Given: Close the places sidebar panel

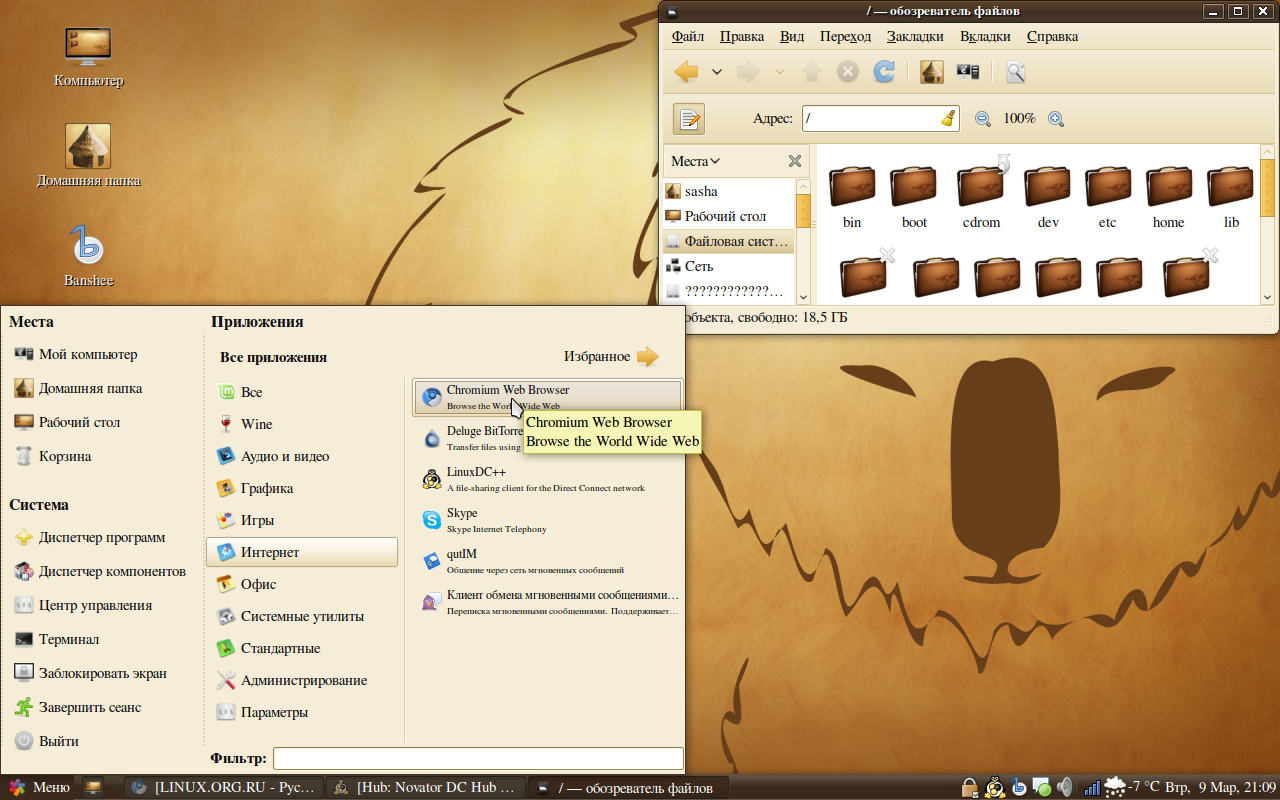Looking at the screenshot, I should (795, 161).
